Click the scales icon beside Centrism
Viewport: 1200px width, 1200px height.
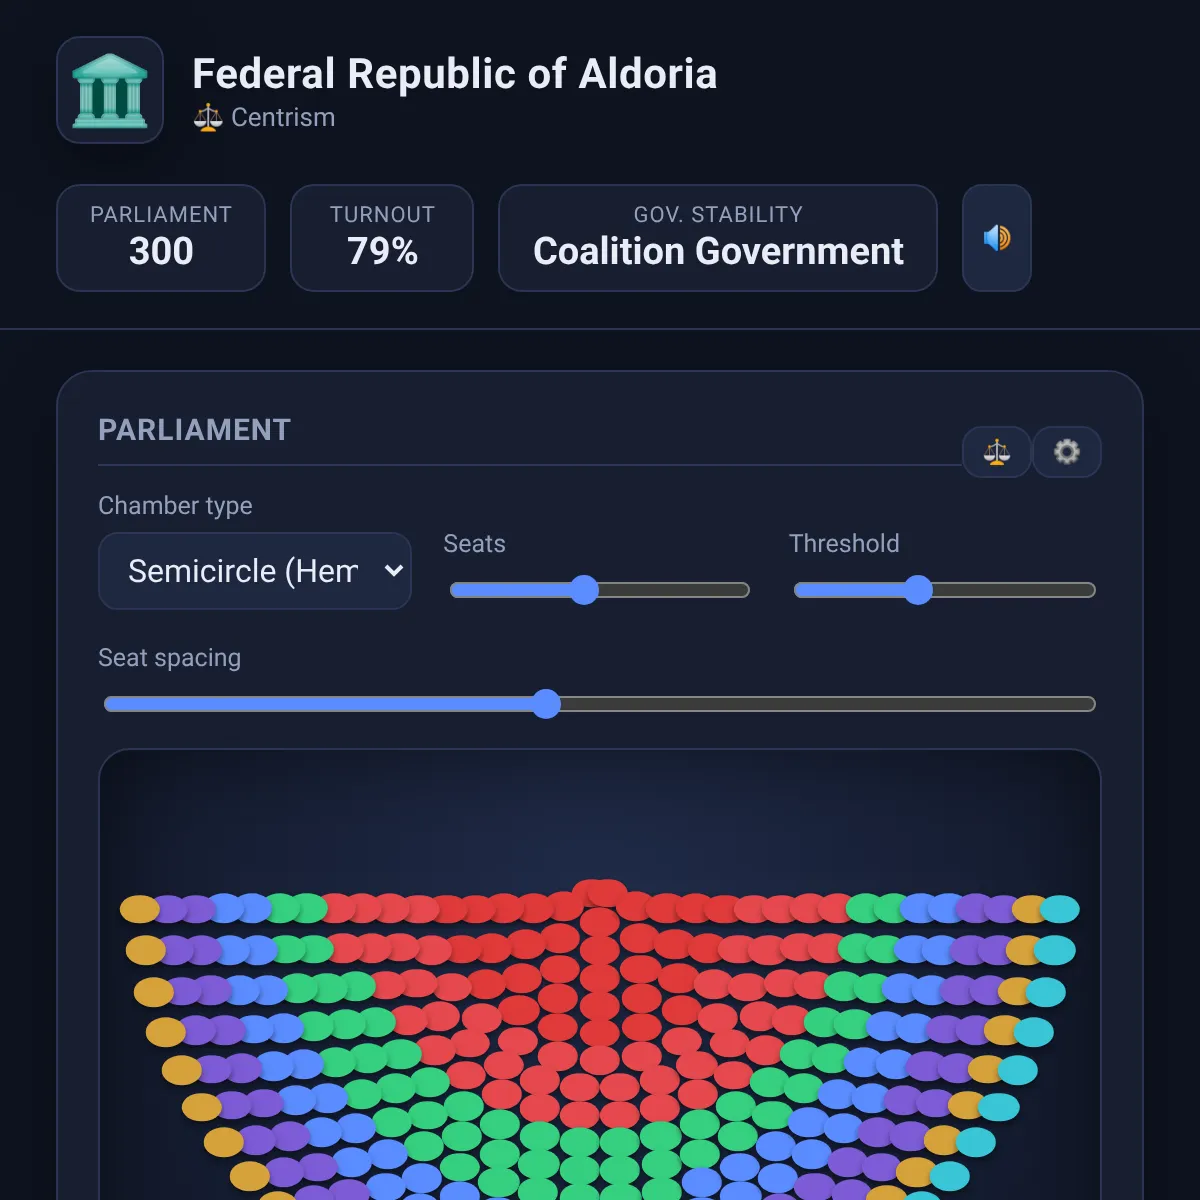click(208, 118)
